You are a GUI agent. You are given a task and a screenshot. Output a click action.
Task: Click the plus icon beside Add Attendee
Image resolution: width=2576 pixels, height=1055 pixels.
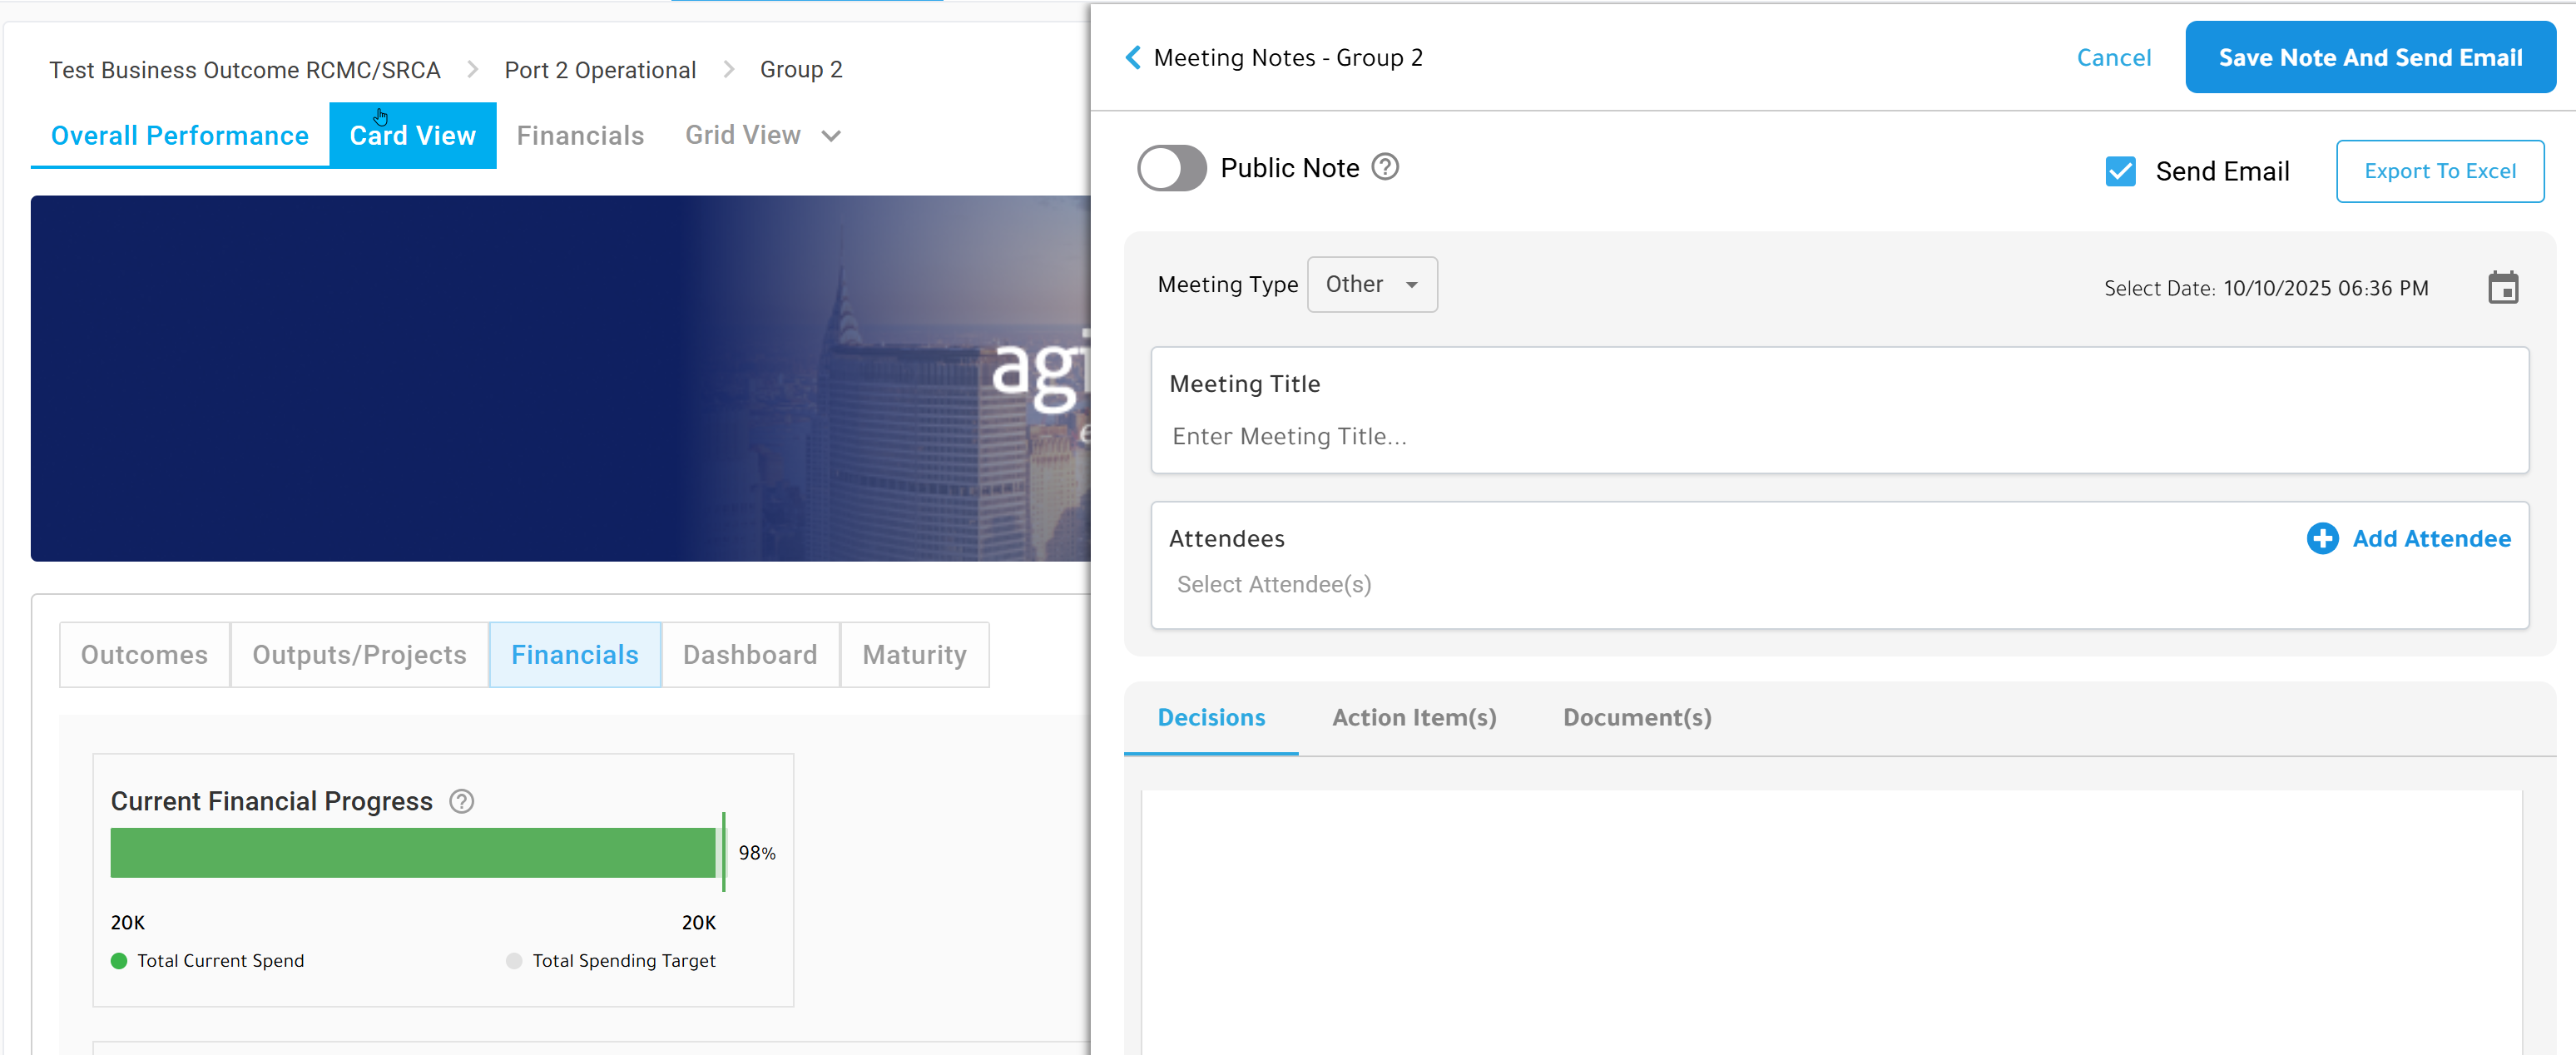pyautogui.click(x=2322, y=539)
